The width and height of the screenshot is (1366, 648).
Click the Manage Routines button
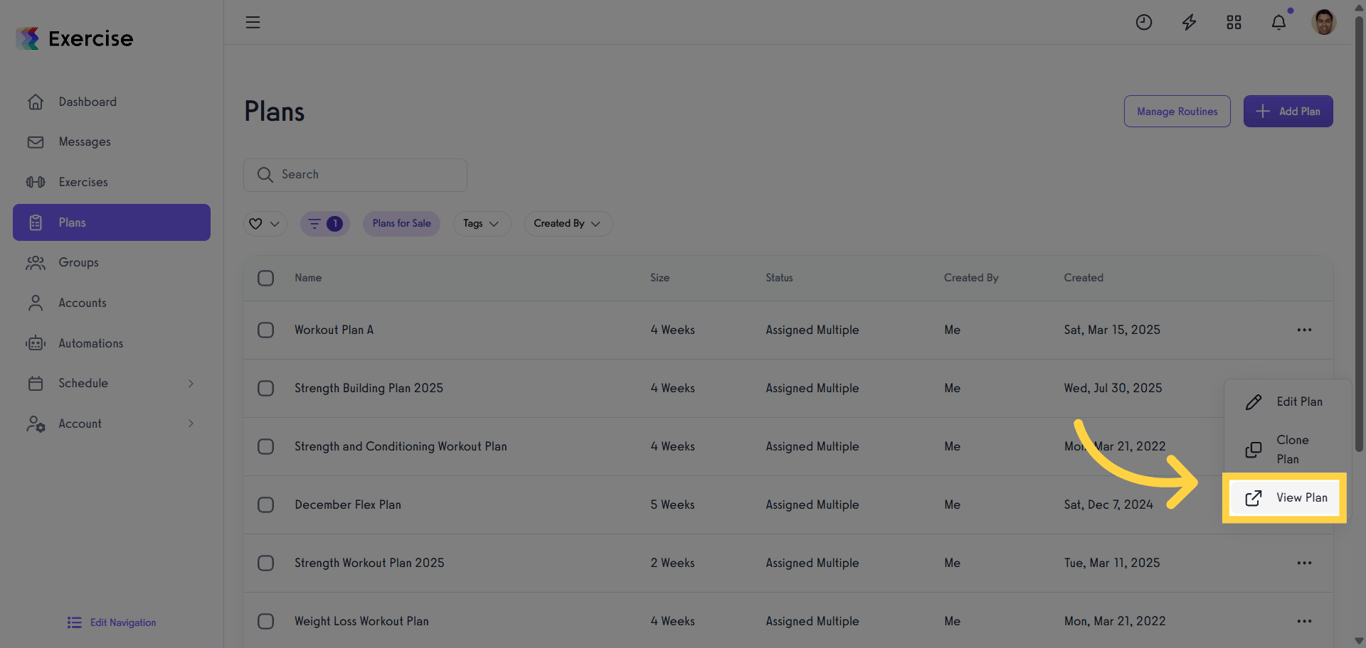pos(1177,111)
